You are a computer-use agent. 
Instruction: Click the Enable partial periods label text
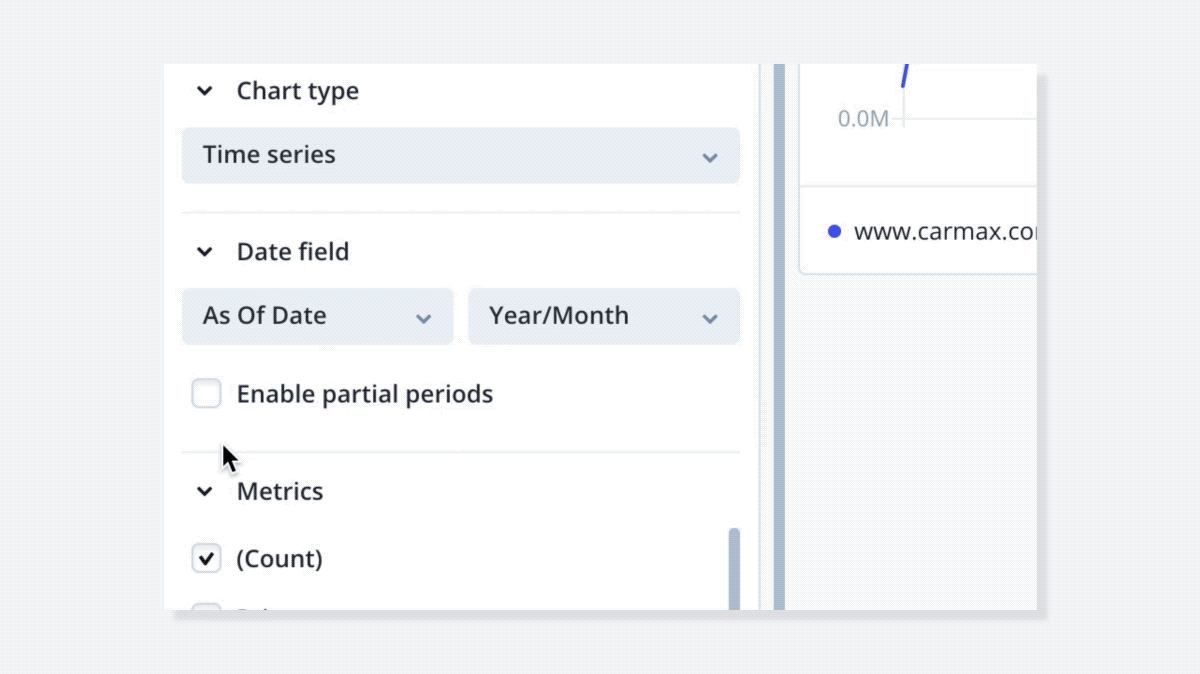365,394
